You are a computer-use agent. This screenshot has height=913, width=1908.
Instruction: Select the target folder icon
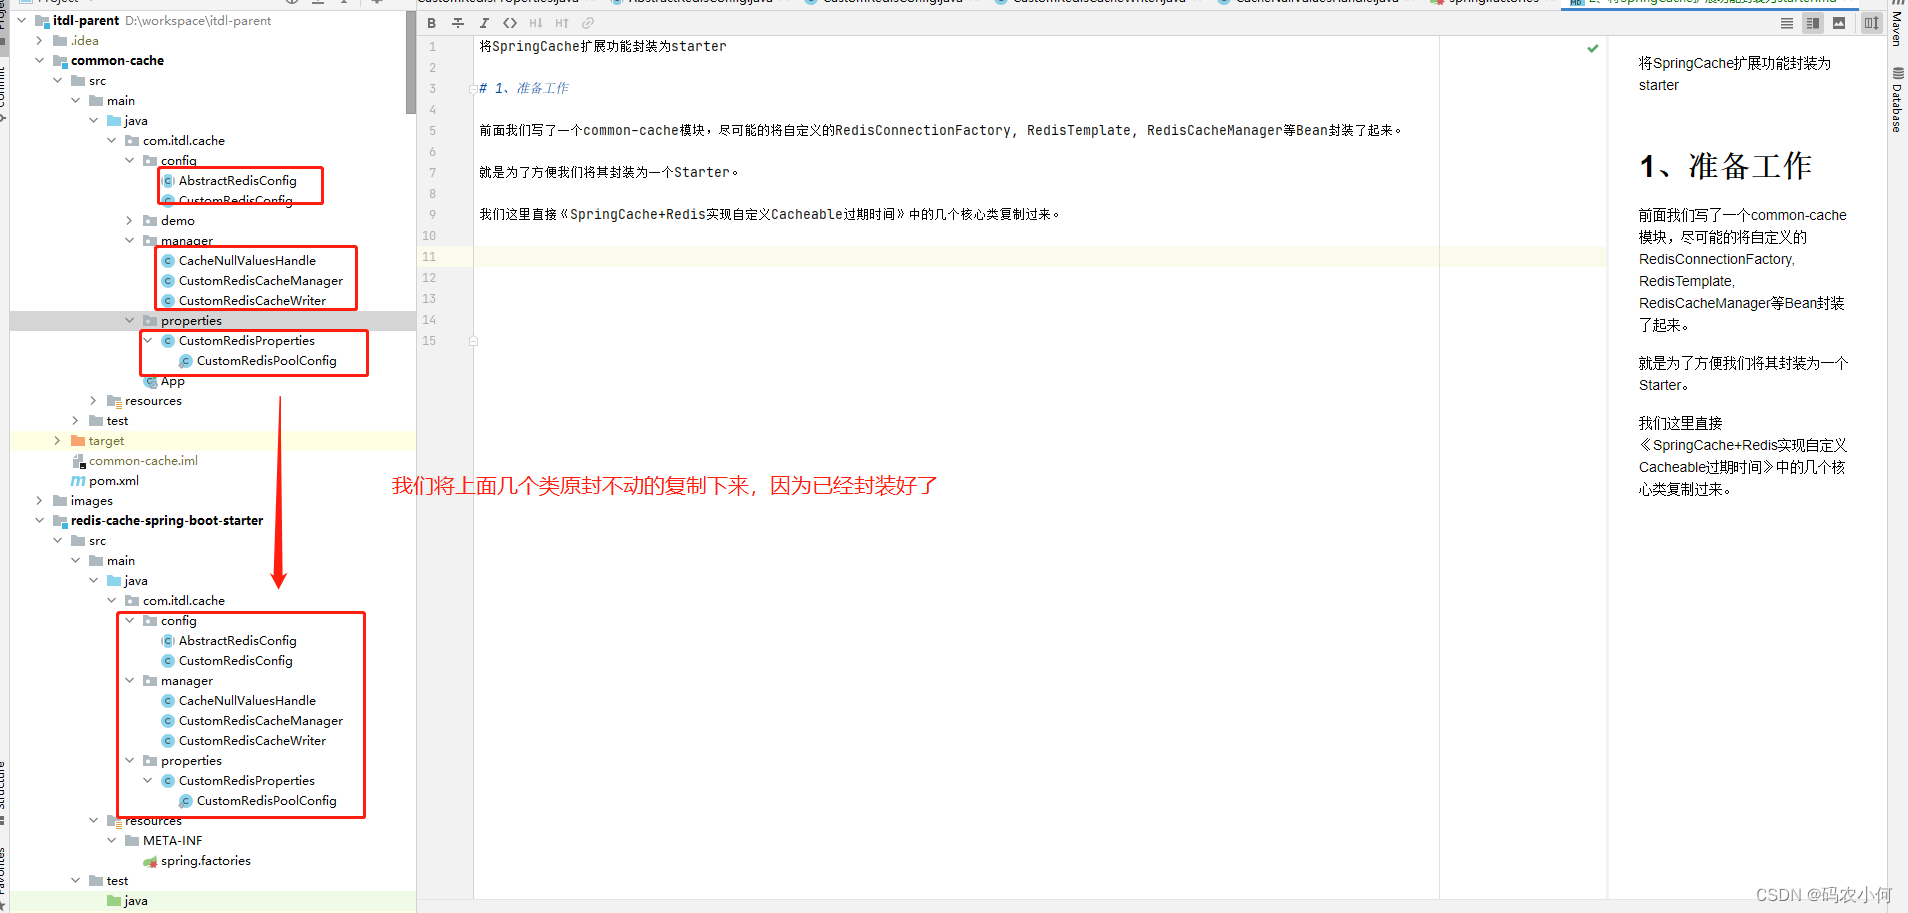[78, 440]
